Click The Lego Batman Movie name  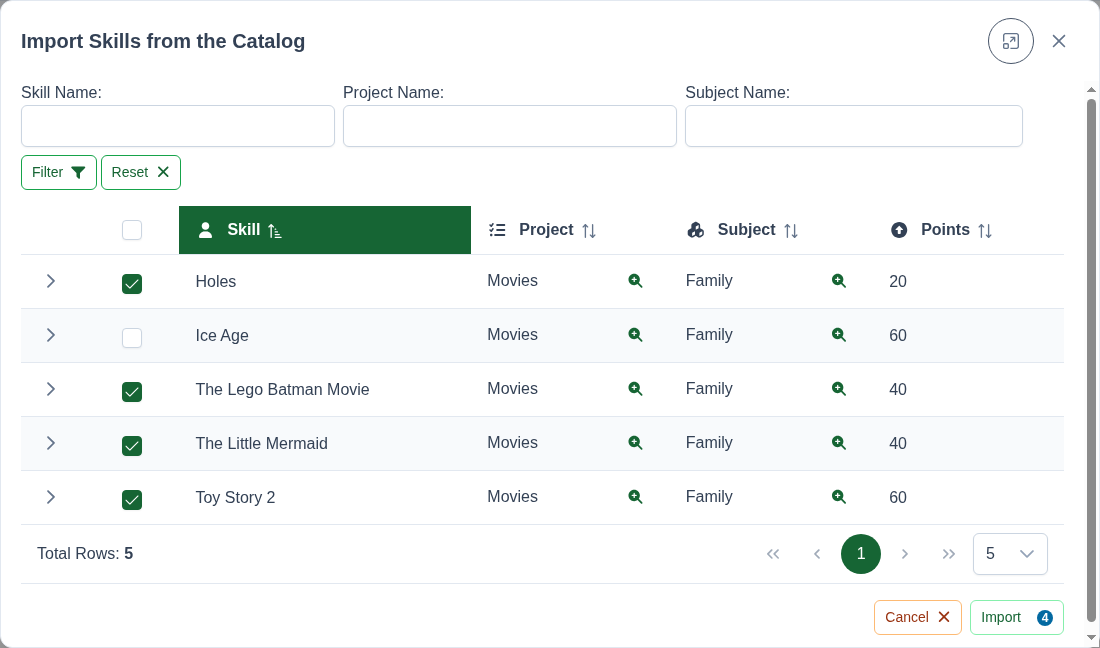[282, 390]
